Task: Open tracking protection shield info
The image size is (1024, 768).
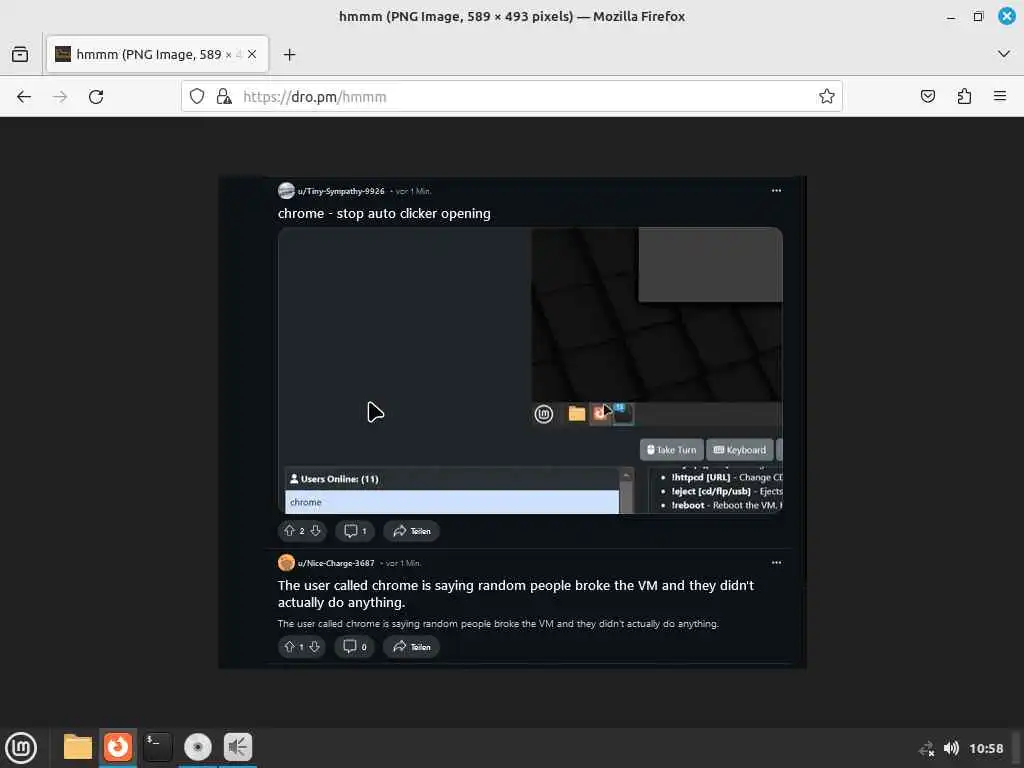Action: coord(197,97)
